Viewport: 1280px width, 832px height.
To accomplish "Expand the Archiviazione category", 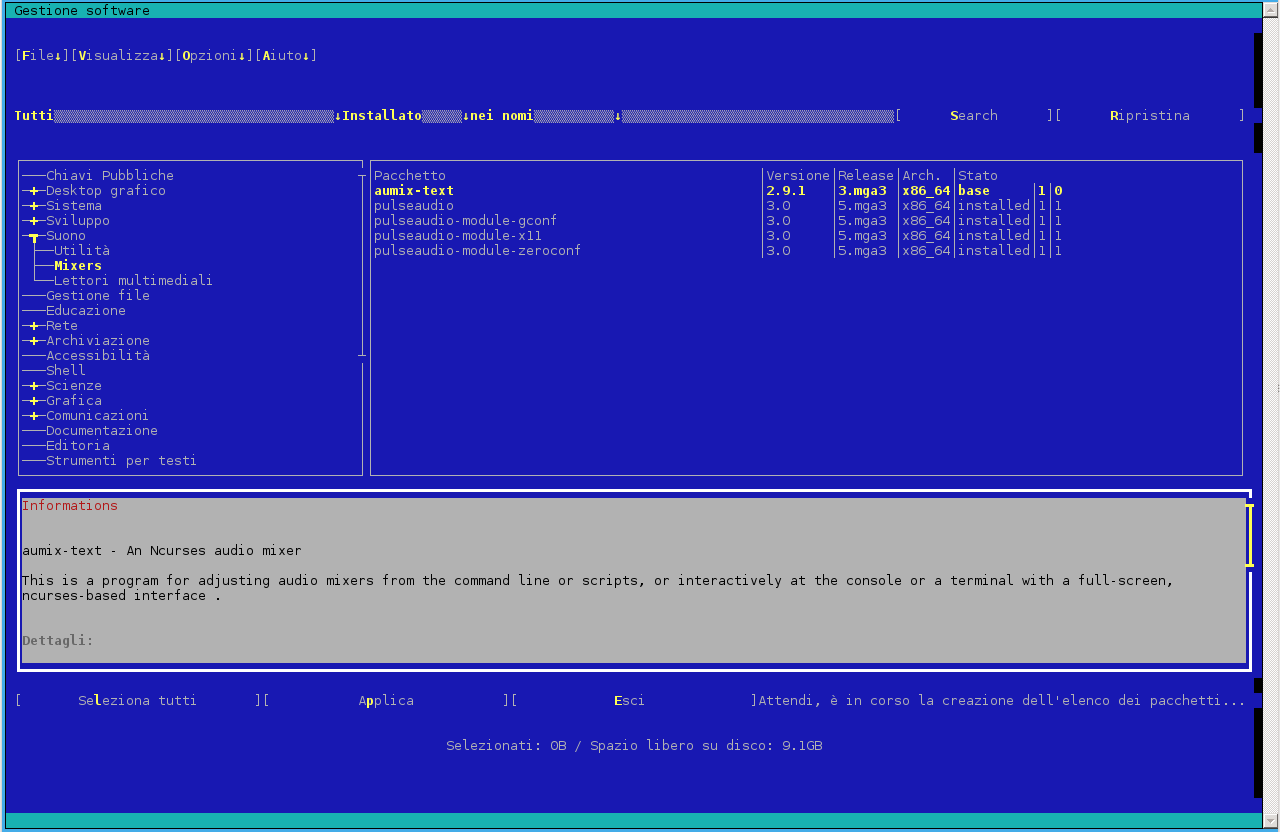I will pyautogui.click(x=34, y=341).
